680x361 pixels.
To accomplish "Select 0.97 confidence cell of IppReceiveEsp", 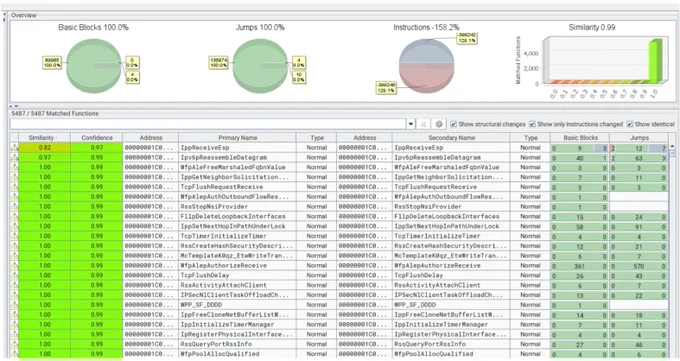I will (97, 148).
